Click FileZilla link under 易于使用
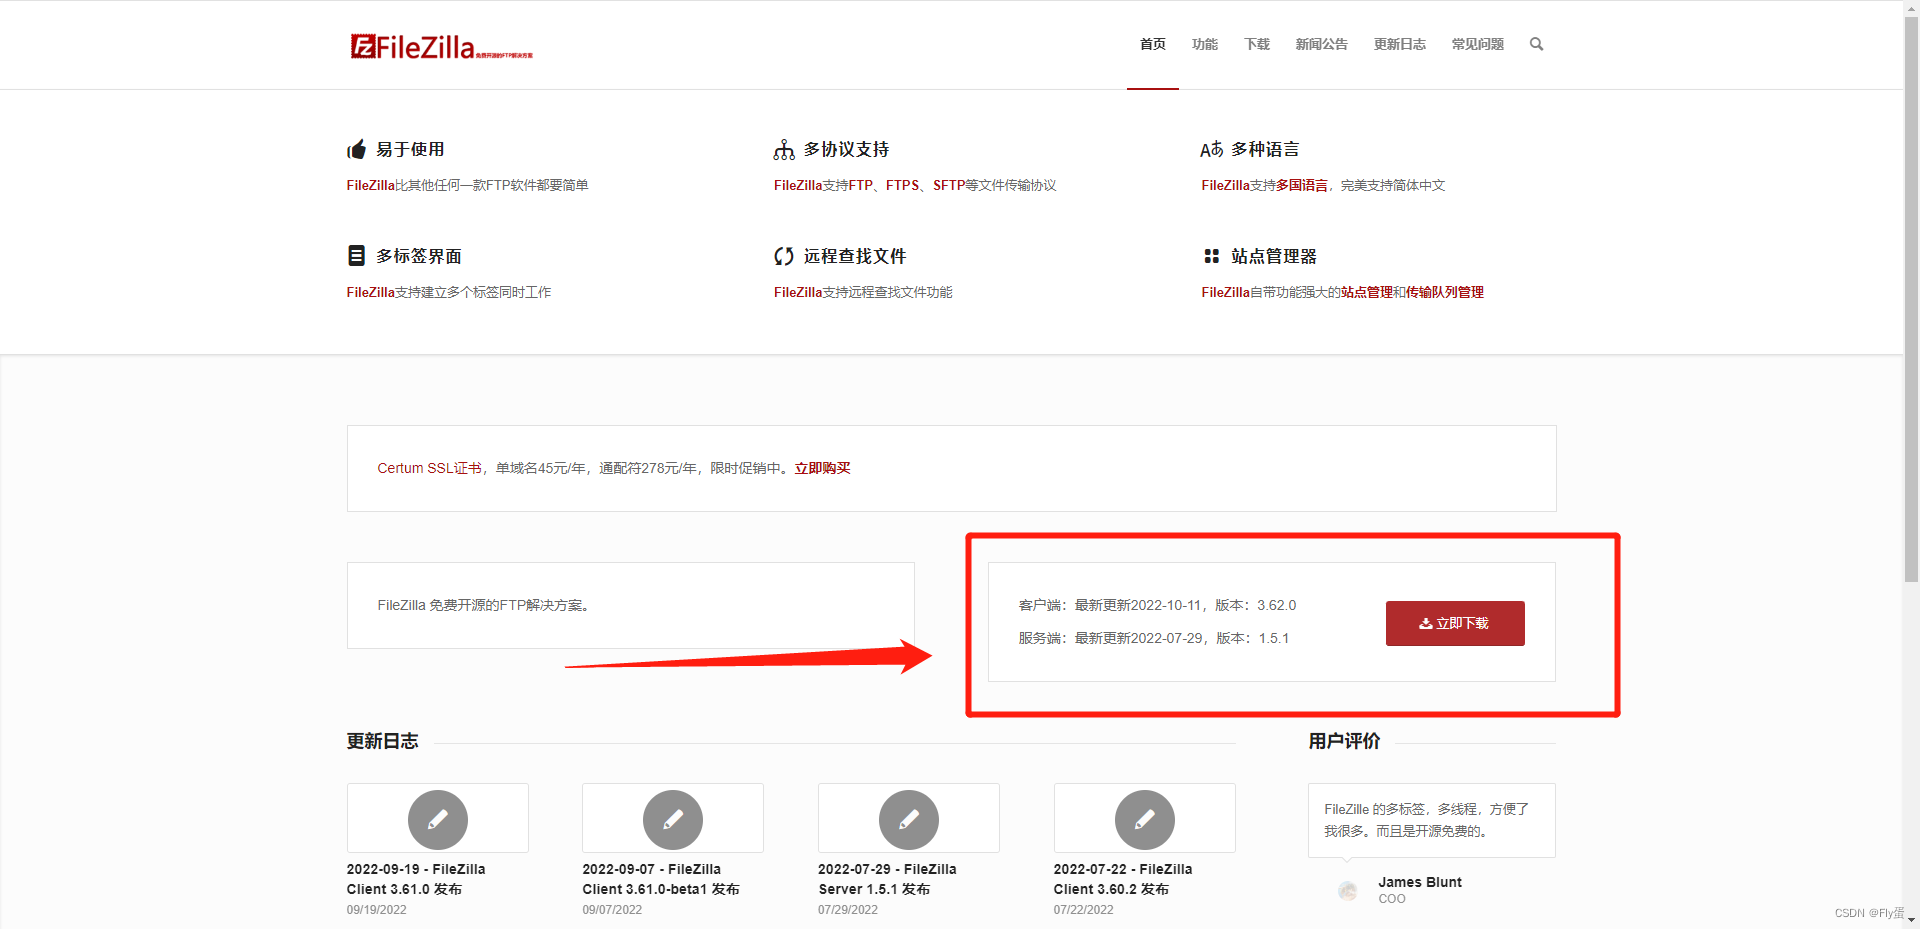The width and height of the screenshot is (1920, 929). click(370, 185)
